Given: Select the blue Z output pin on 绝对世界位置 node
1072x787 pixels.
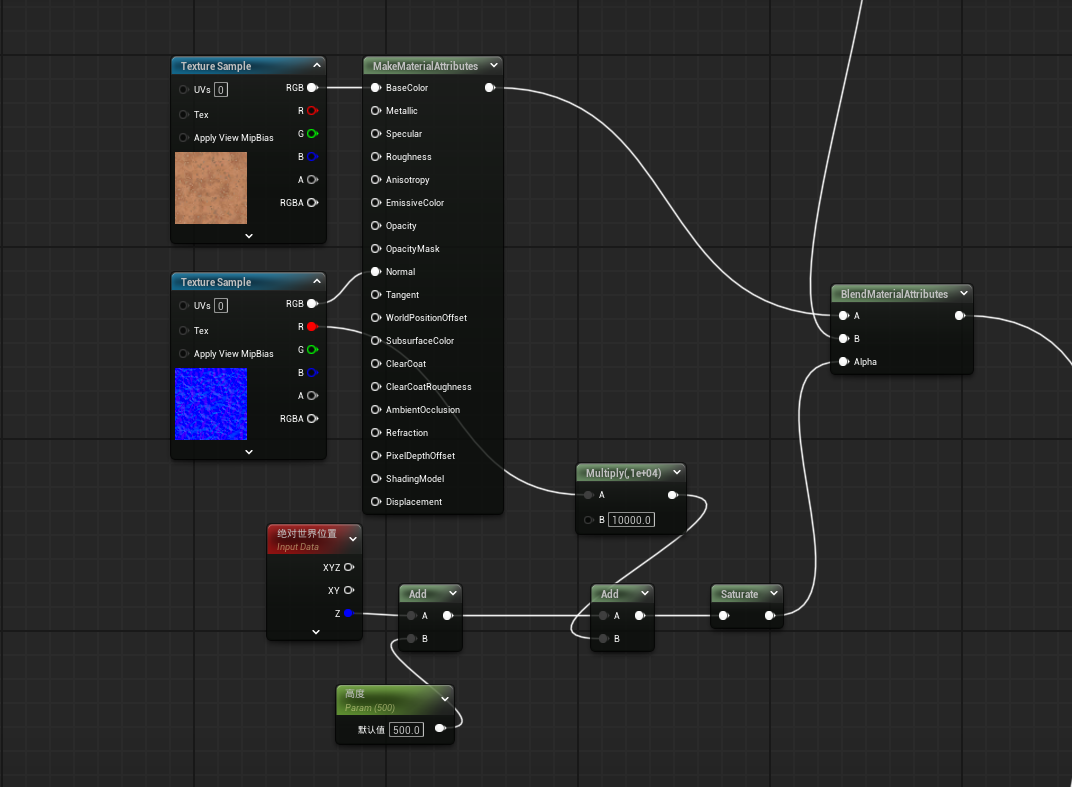Looking at the screenshot, I should click(348, 613).
